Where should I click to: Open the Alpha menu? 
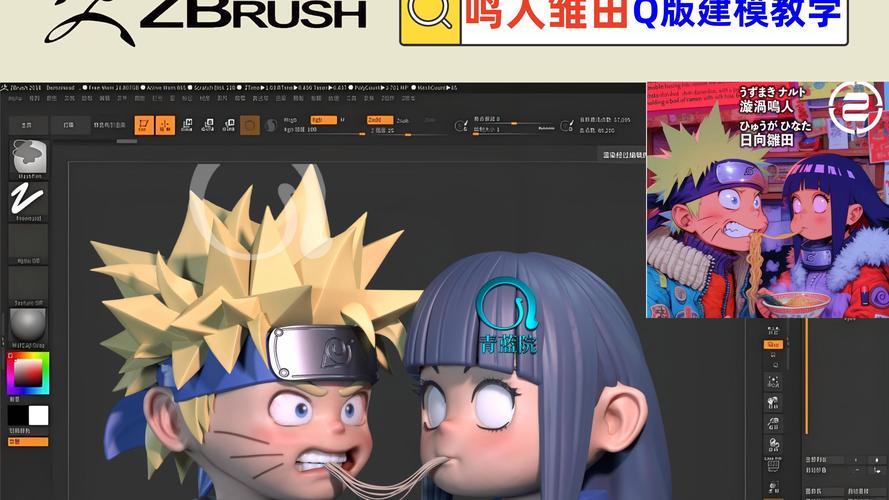15,99
